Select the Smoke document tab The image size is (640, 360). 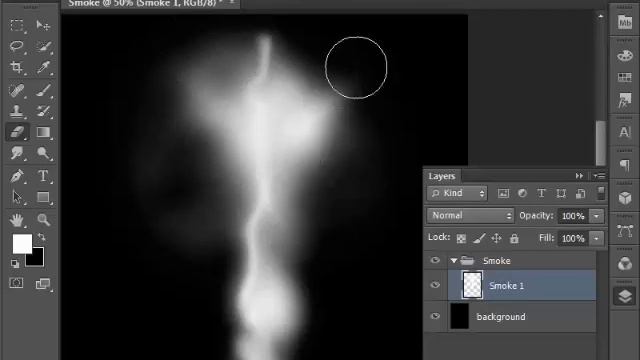(x=145, y=4)
